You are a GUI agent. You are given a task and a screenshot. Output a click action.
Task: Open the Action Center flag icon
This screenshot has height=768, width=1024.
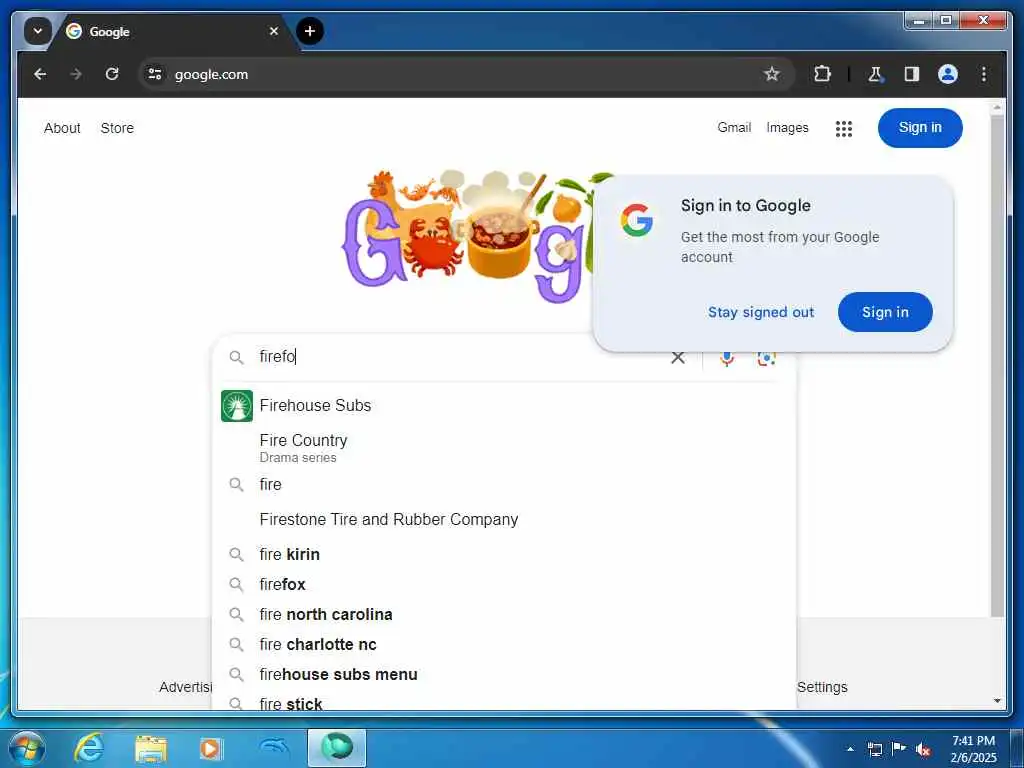(x=899, y=749)
